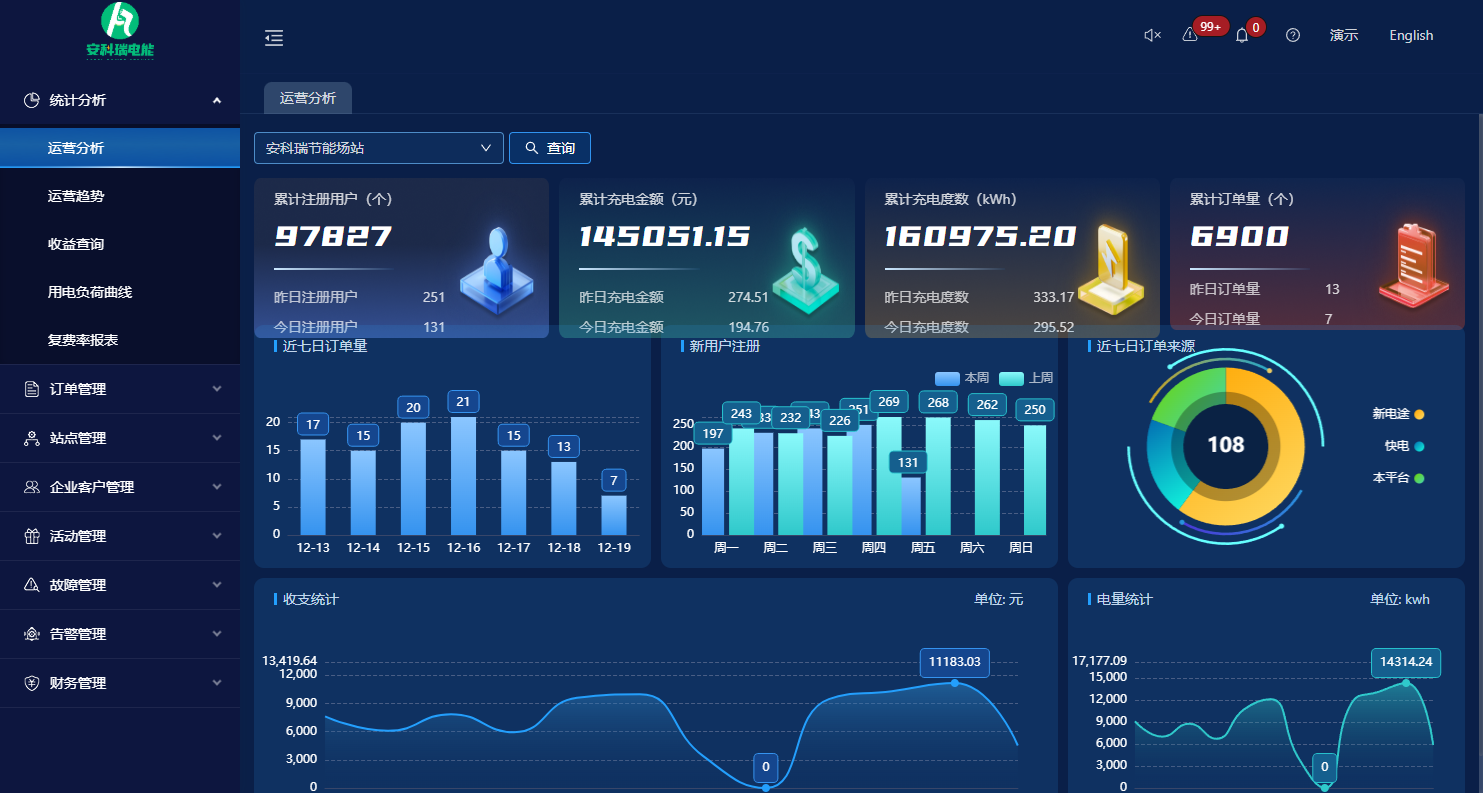This screenshot has height=793, width=1483.
Task: Open the 演示 user menu in the header
Action: pos(1344,35)
